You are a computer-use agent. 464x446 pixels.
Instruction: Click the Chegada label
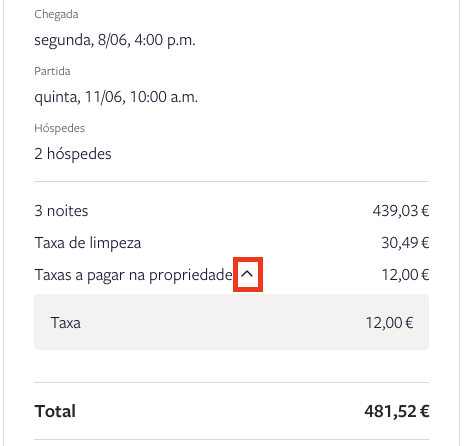coord(56,14)
